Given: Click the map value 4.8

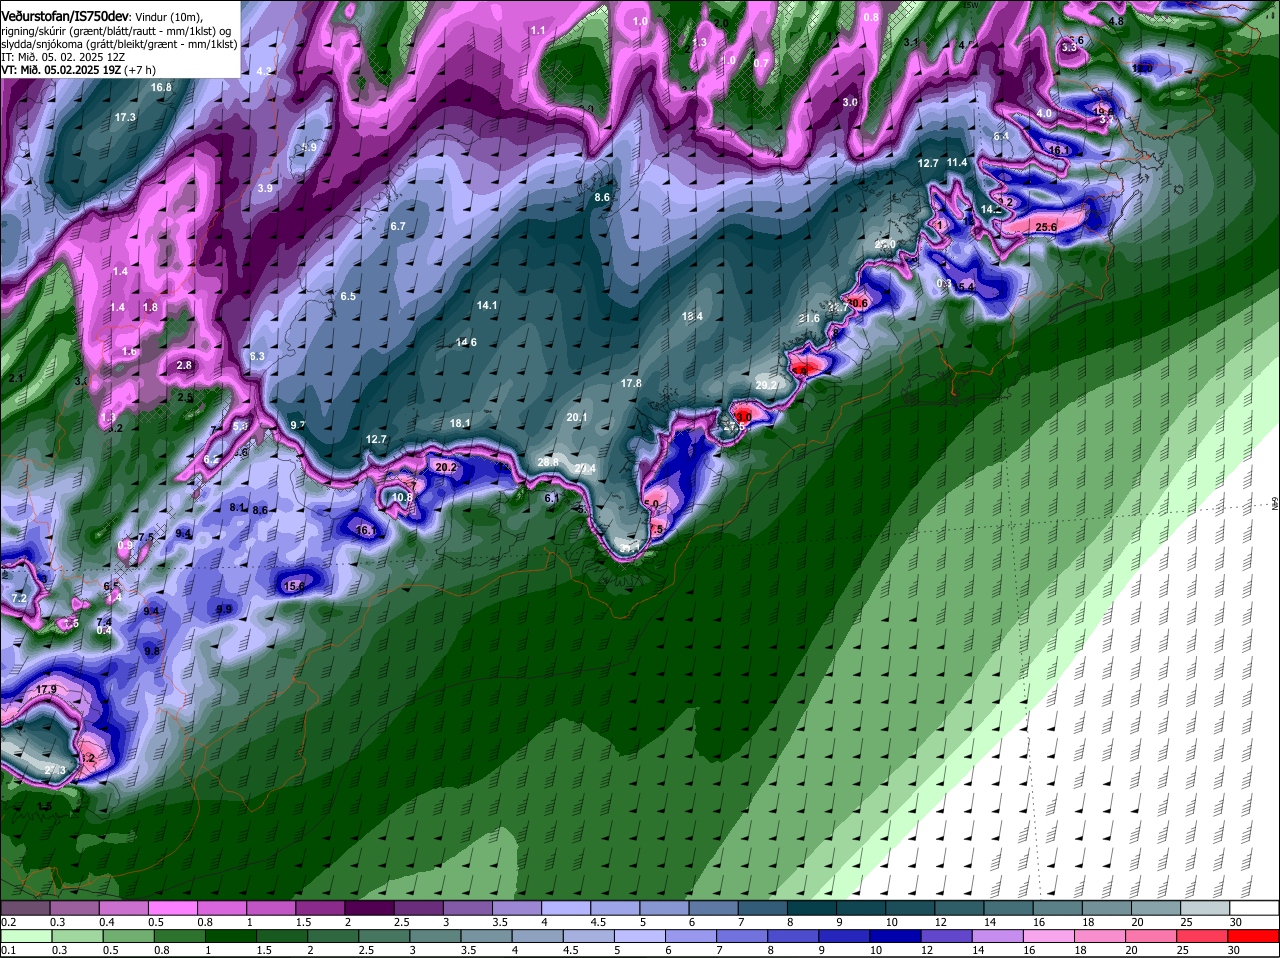Looking at the screenshot, I should [x=1117, y=21].
